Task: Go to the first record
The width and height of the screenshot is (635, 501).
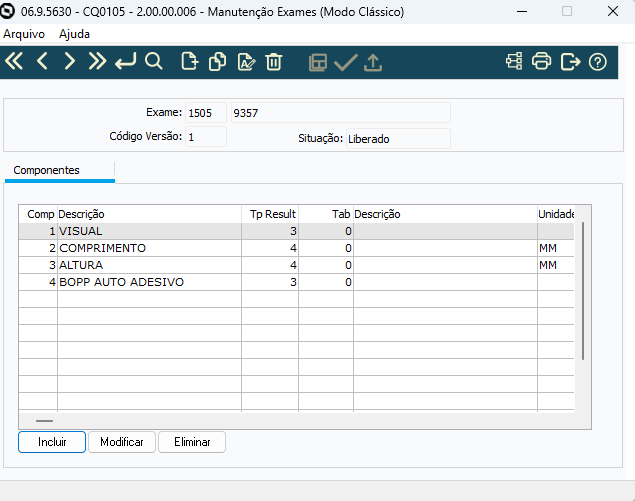Action: (x=14, y=62)
